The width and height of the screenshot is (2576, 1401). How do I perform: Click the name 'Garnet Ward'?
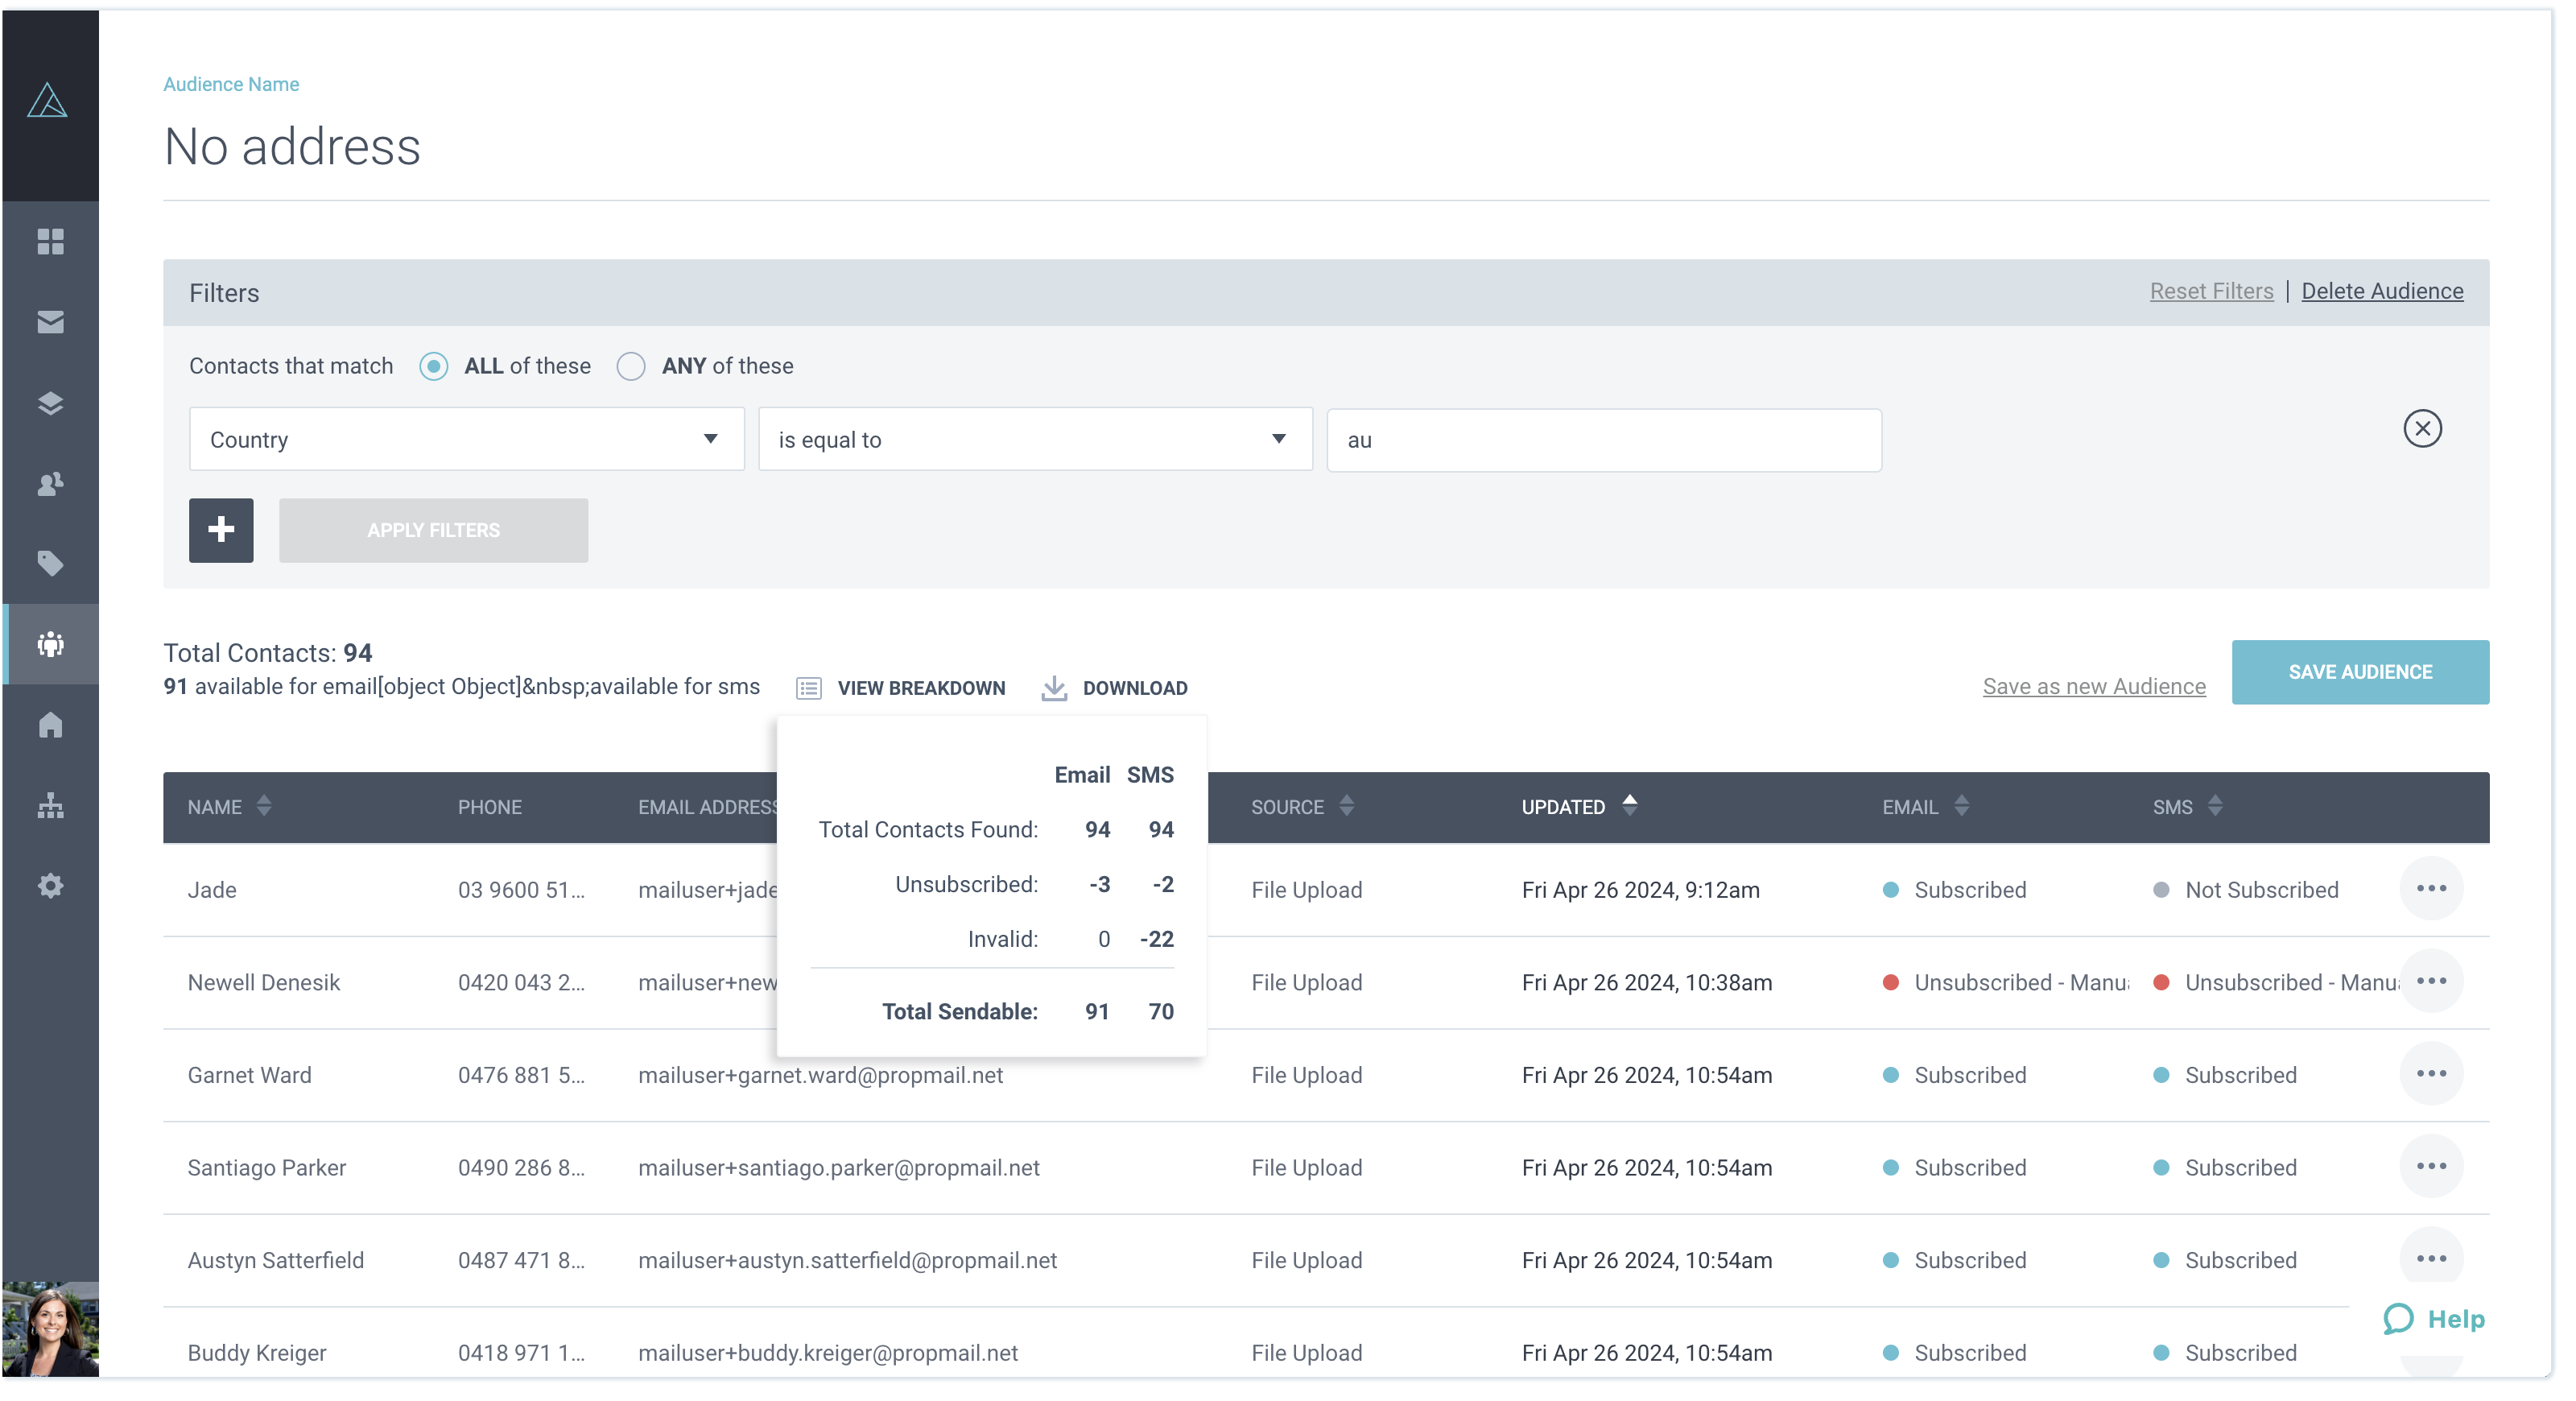click(250, 1075)
